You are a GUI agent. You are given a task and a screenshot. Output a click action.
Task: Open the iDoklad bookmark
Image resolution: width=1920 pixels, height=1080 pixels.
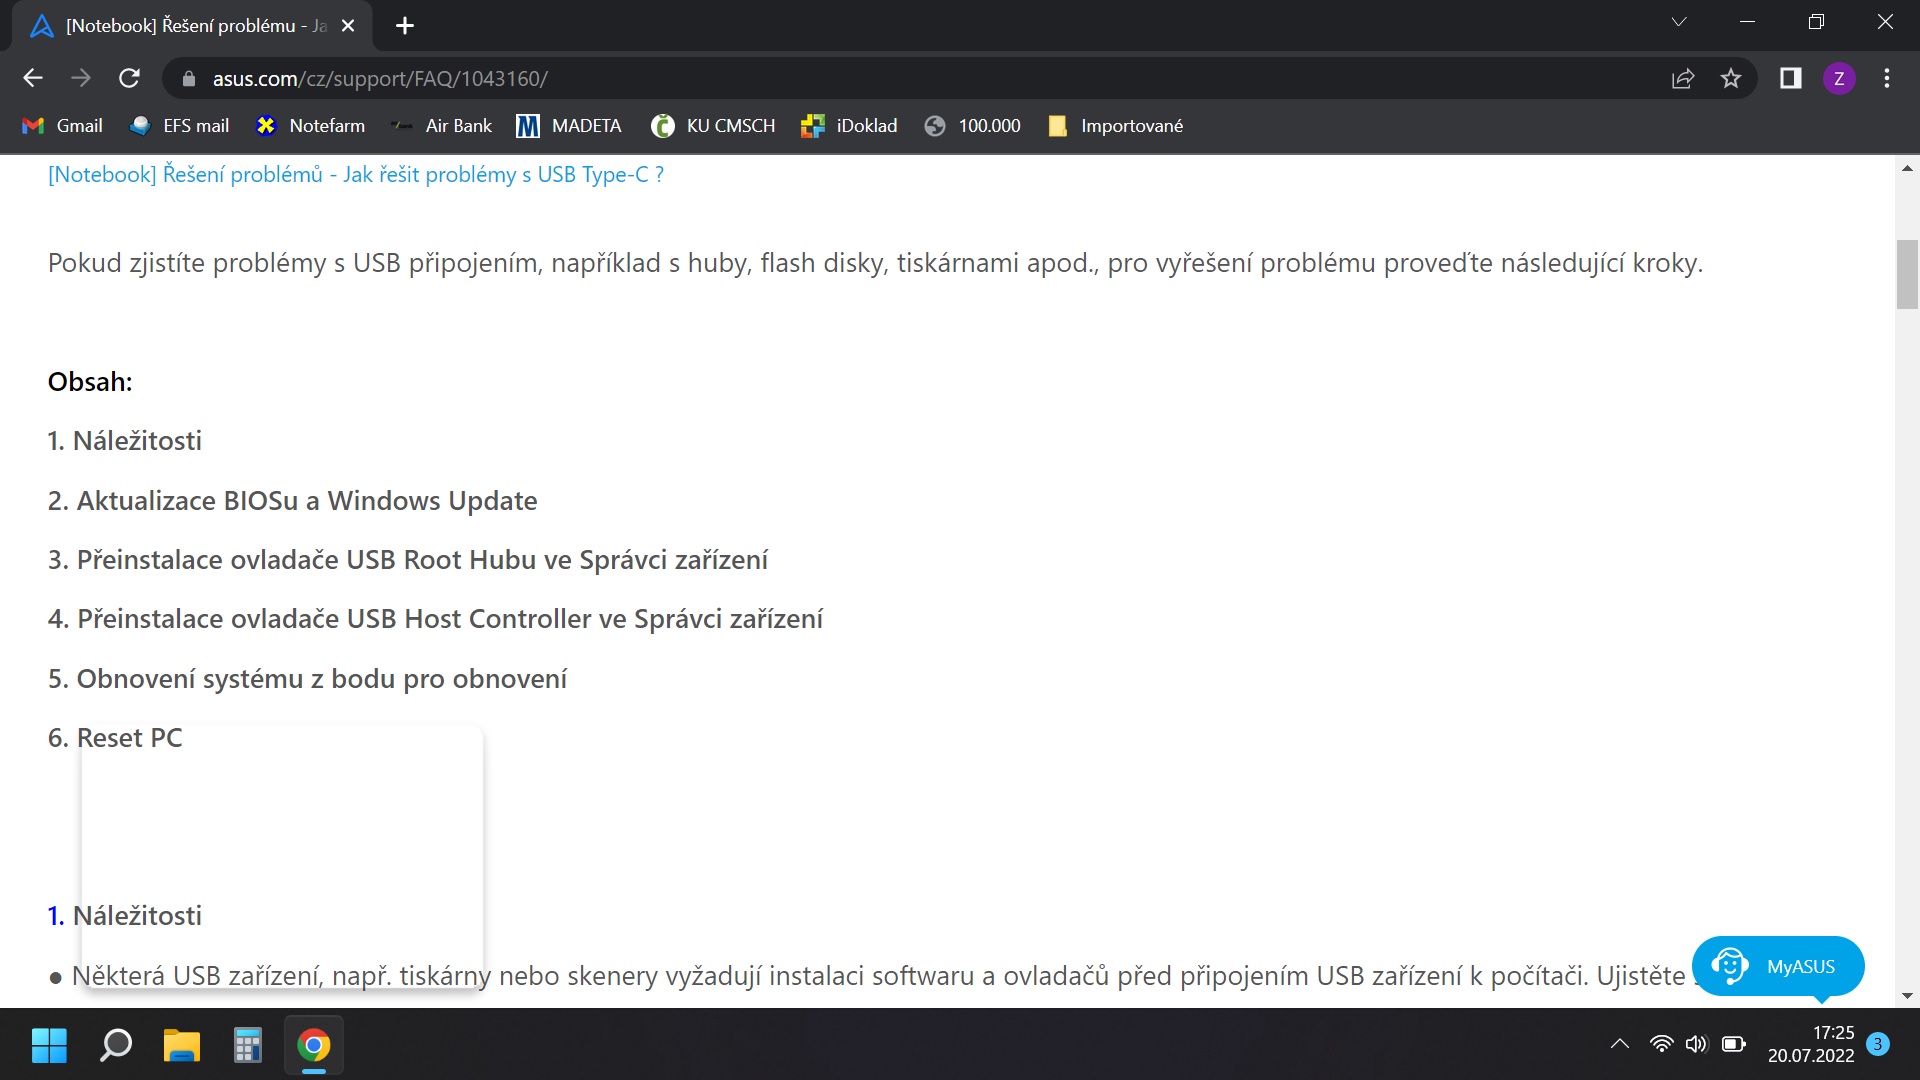tap(849, 126)
